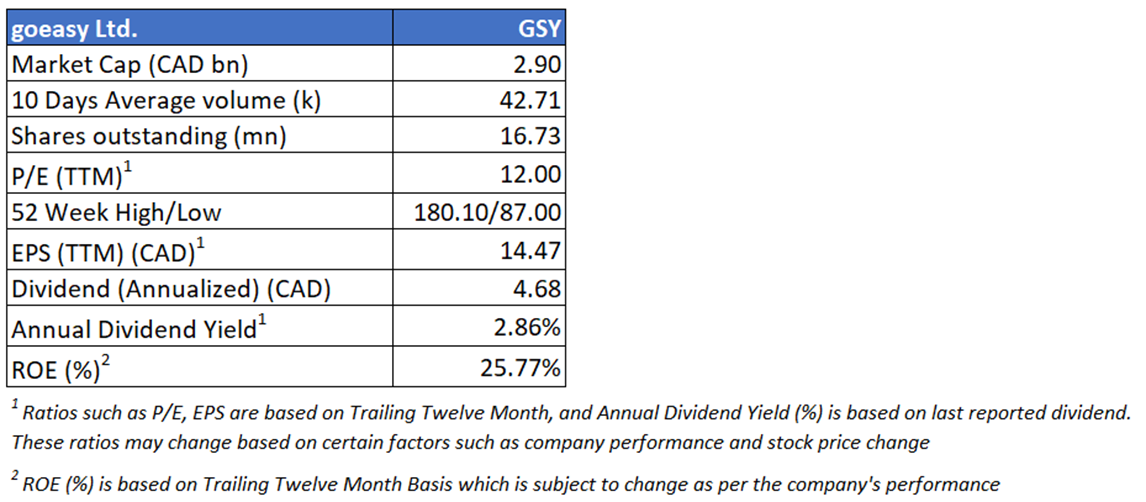Click the ROE trailing twelve month footnote
1146x502 pixels.
click(x=498, y=484)
